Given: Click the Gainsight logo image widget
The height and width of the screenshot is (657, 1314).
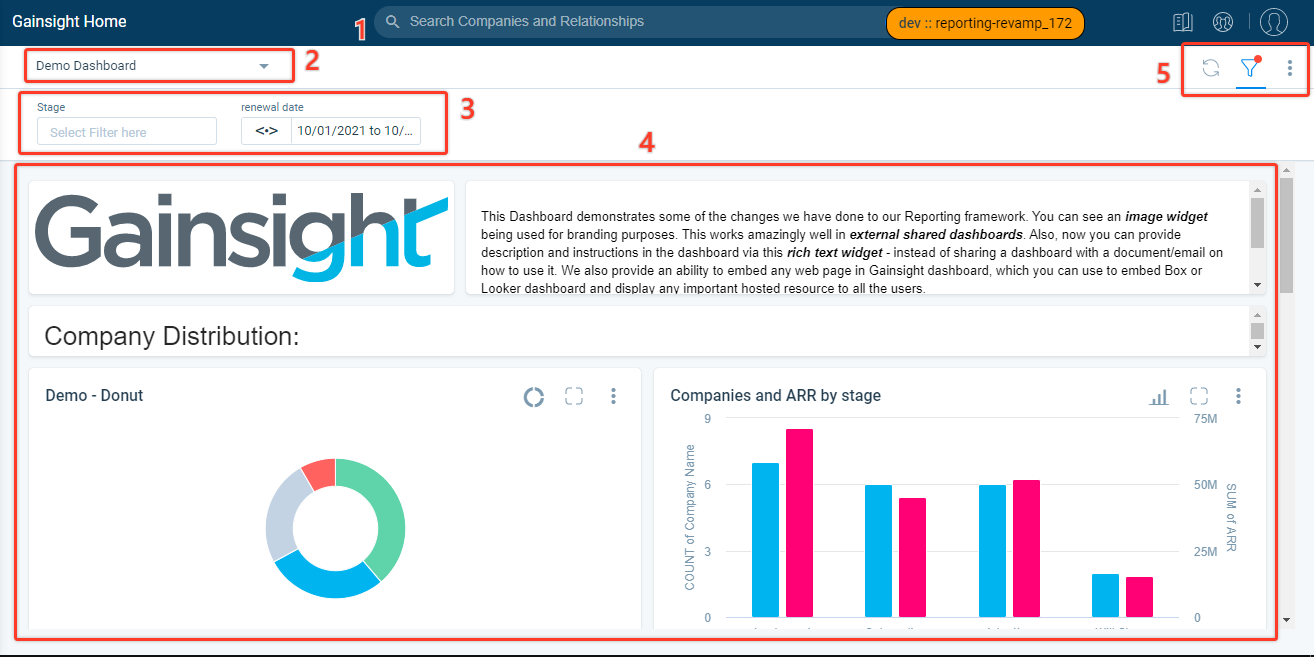Looking at the screenshot, I should 241,237.
